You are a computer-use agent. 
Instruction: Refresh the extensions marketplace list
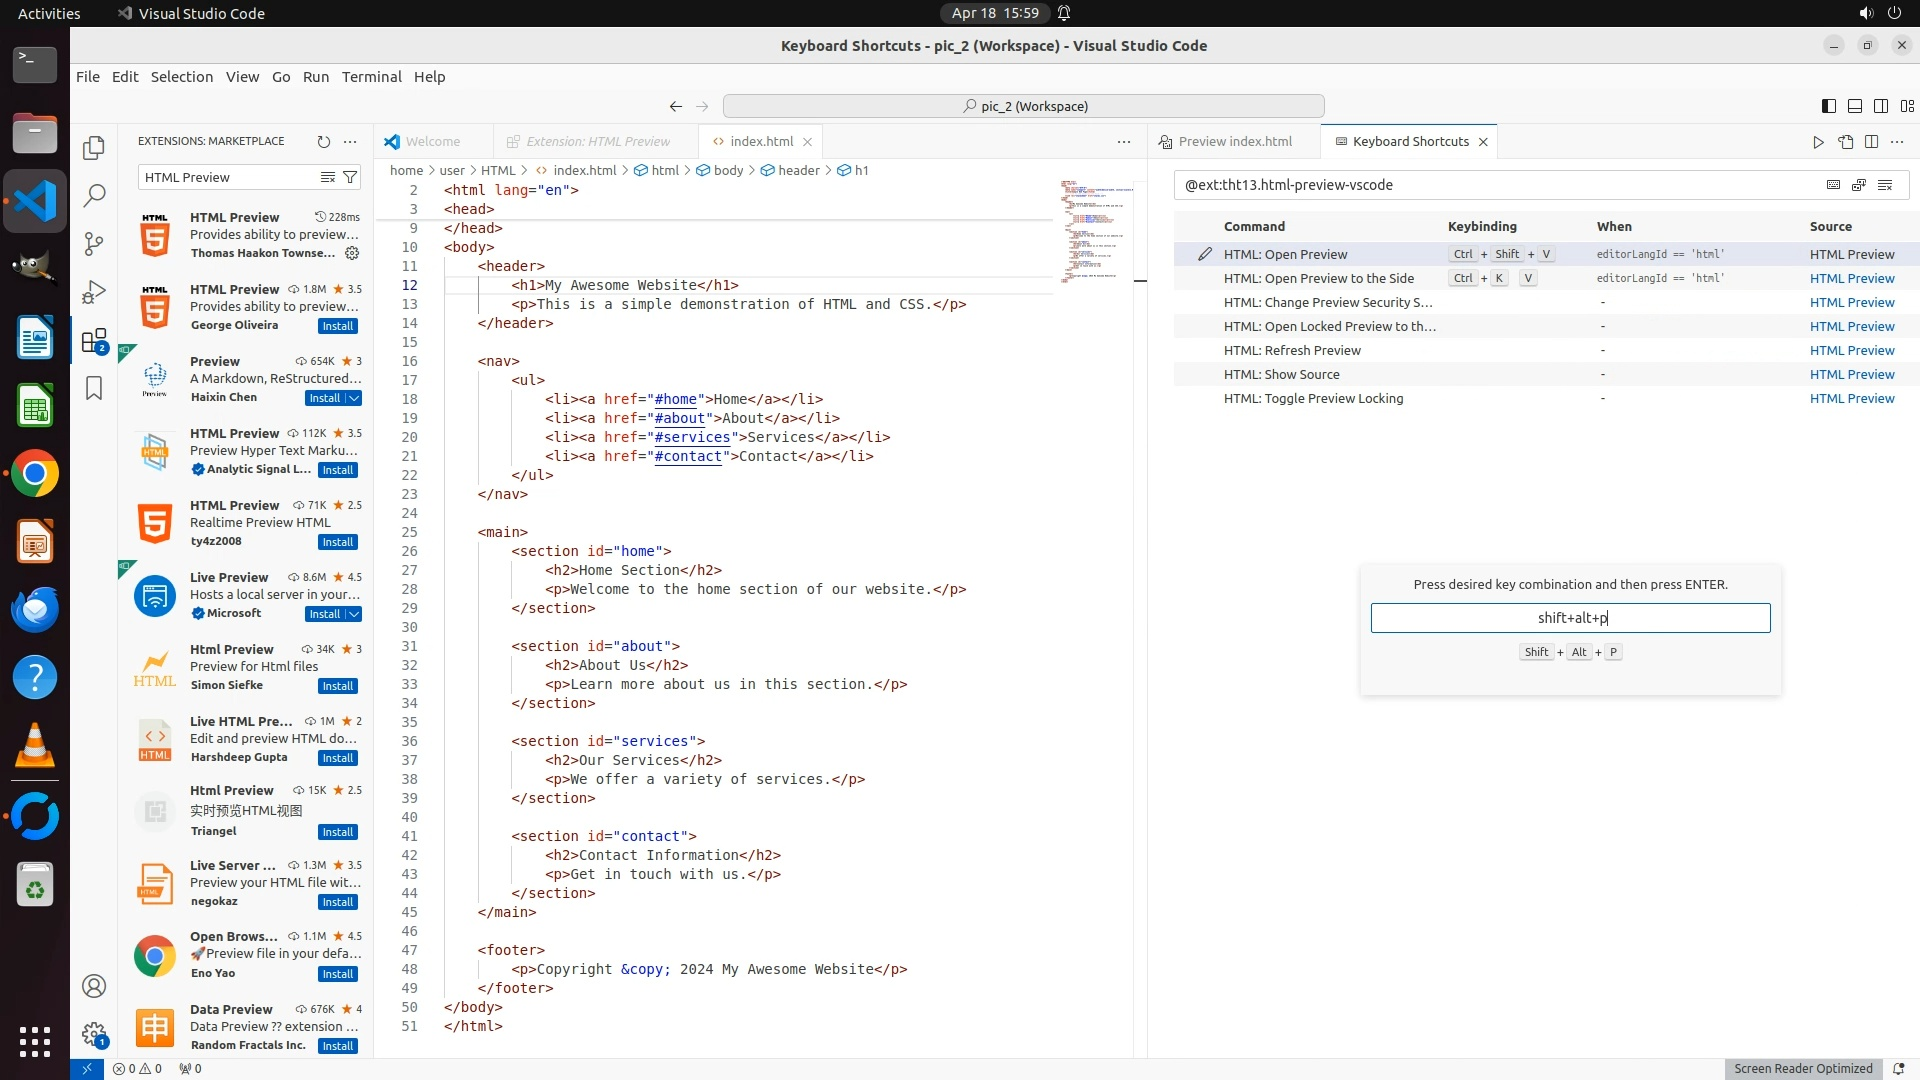(323, 142)
